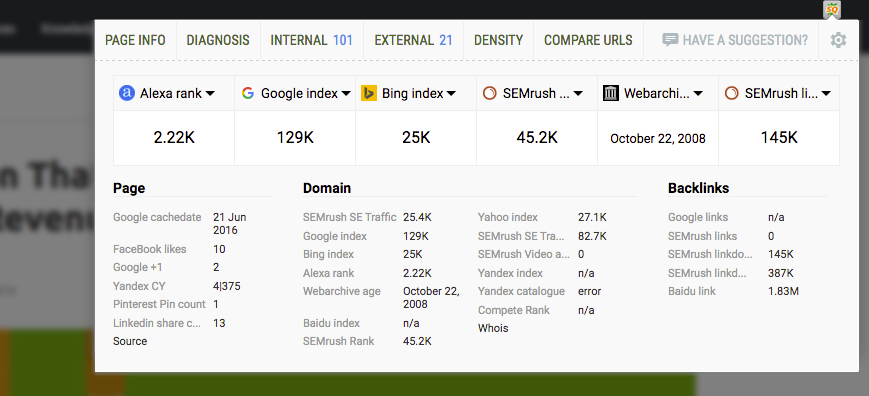Open the SEMrush rank column dropdown
Viewport: 869px width, 396px height.
(578, 94)
